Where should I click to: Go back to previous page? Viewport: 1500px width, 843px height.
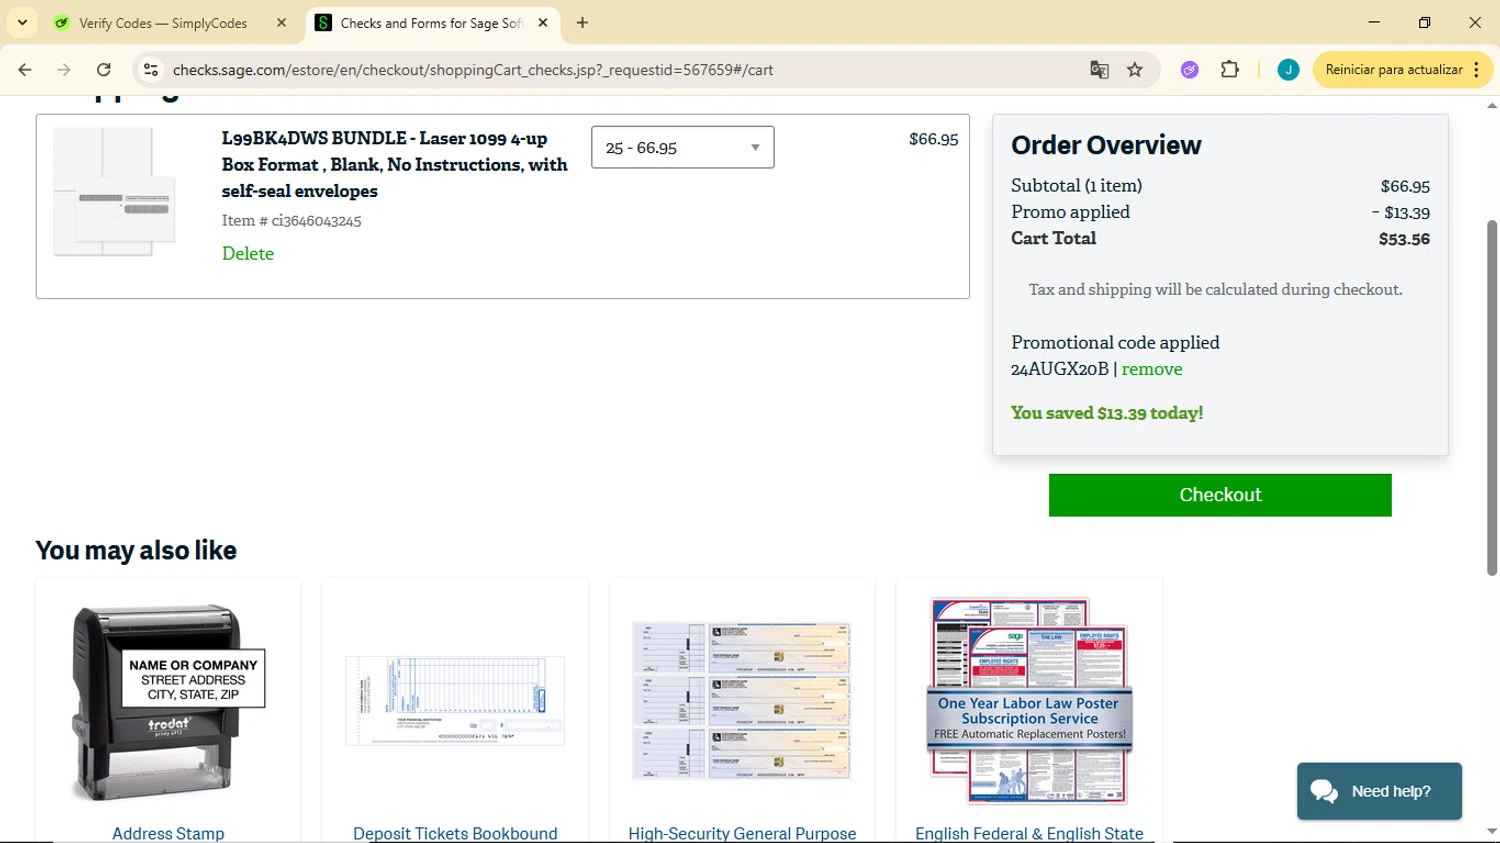[25, 70]
